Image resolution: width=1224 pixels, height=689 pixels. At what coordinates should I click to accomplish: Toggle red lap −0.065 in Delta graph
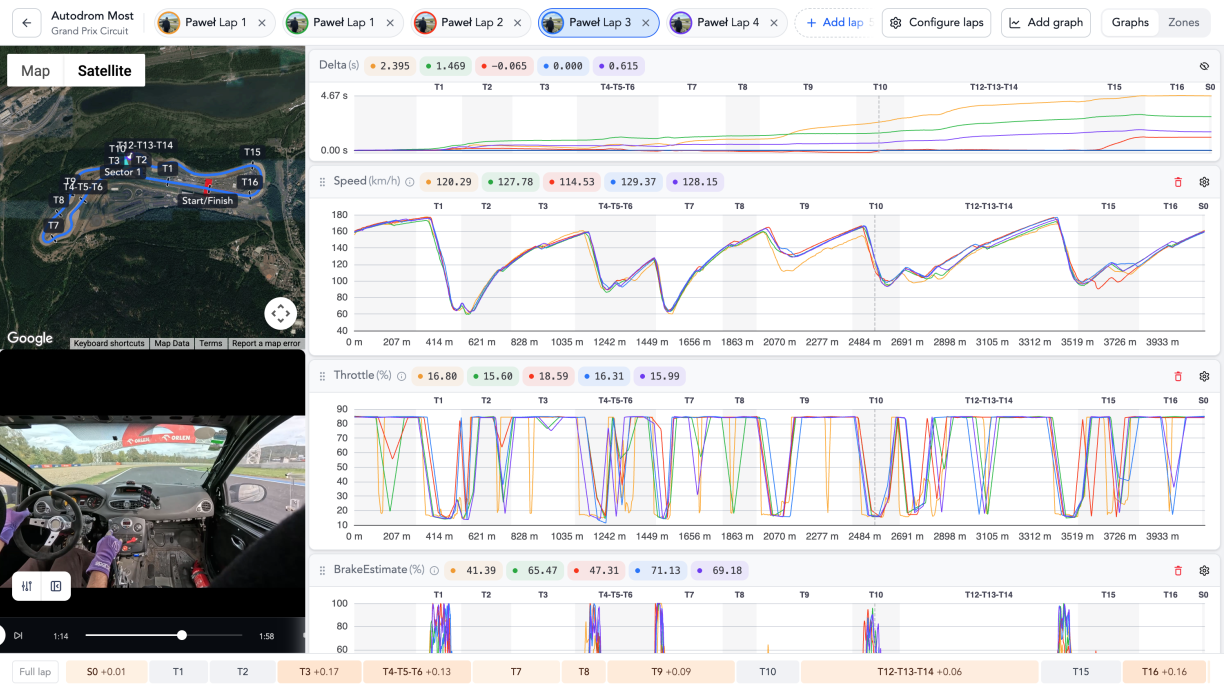coord(505,66)
